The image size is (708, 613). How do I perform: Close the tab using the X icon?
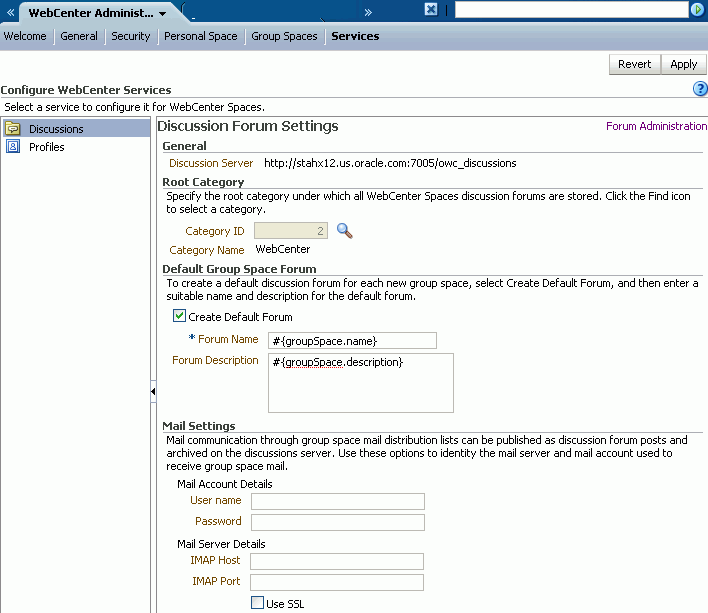click(431, 9)
